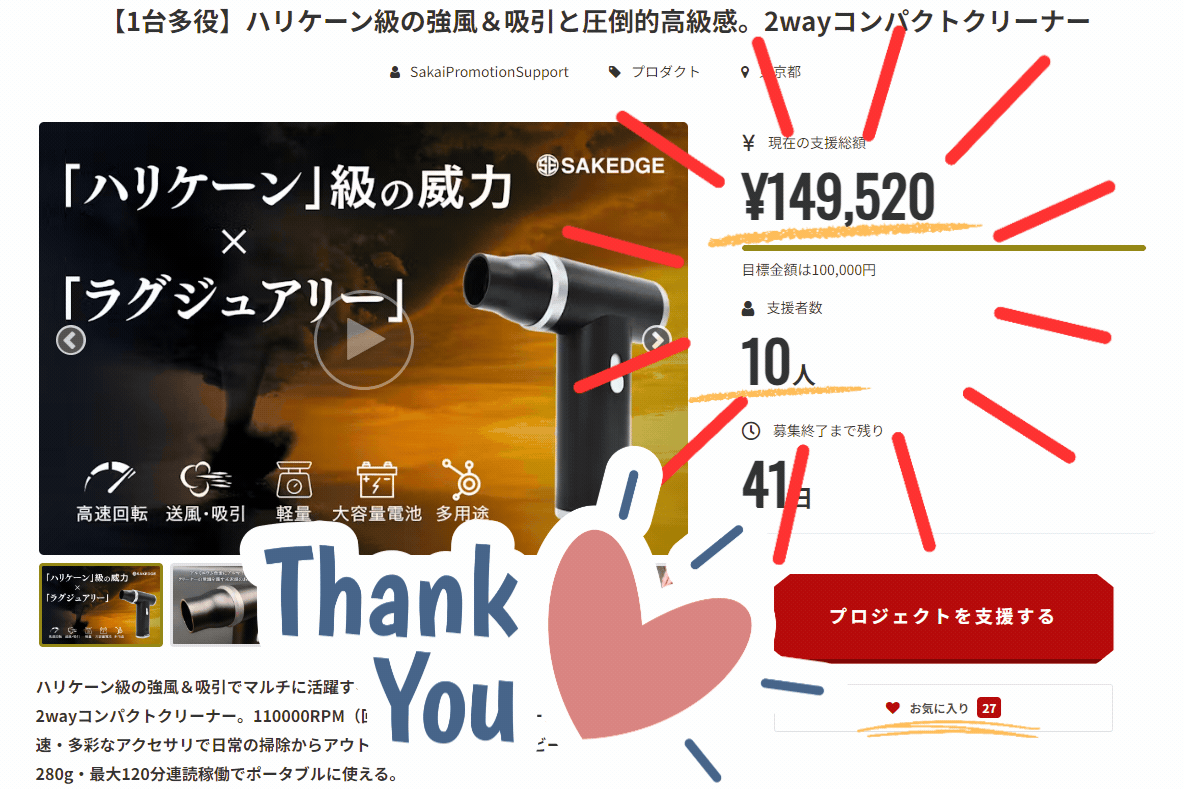Click the 軽量 scale icon
The height and width of the screenshot is (789, 1184).
pyautogui.click(x=294, y=479)
